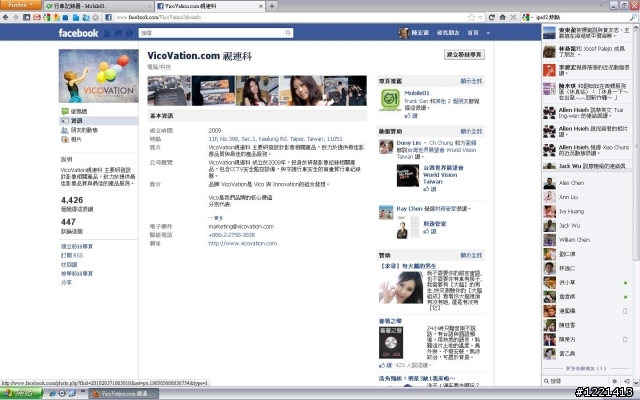This screenshot has height=400, width=640.
Task: Open the bookmark star dropdown arrow
Action: (x=480, y=17)
